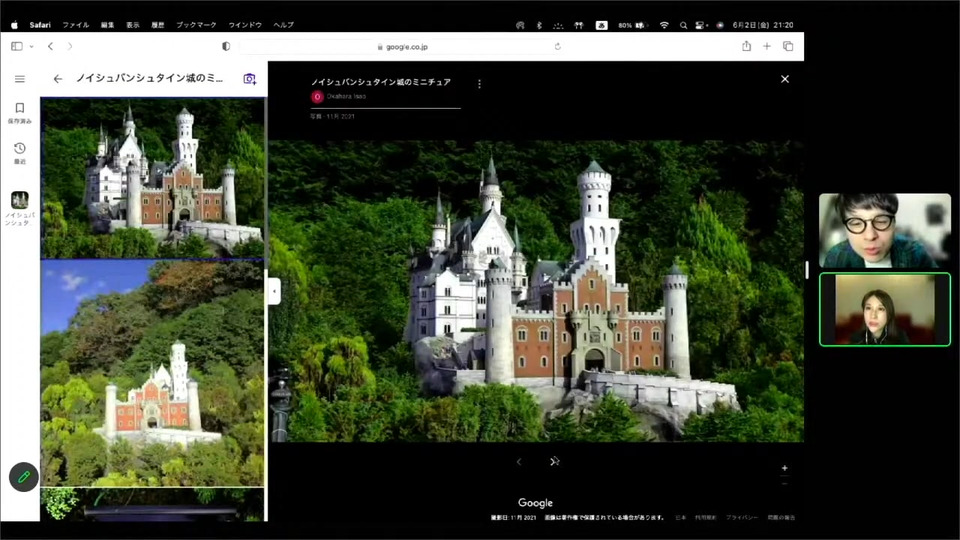Go to the previous photo arrow
The image size is (960, 540).
pyautogui.click(x=518, y=461)
